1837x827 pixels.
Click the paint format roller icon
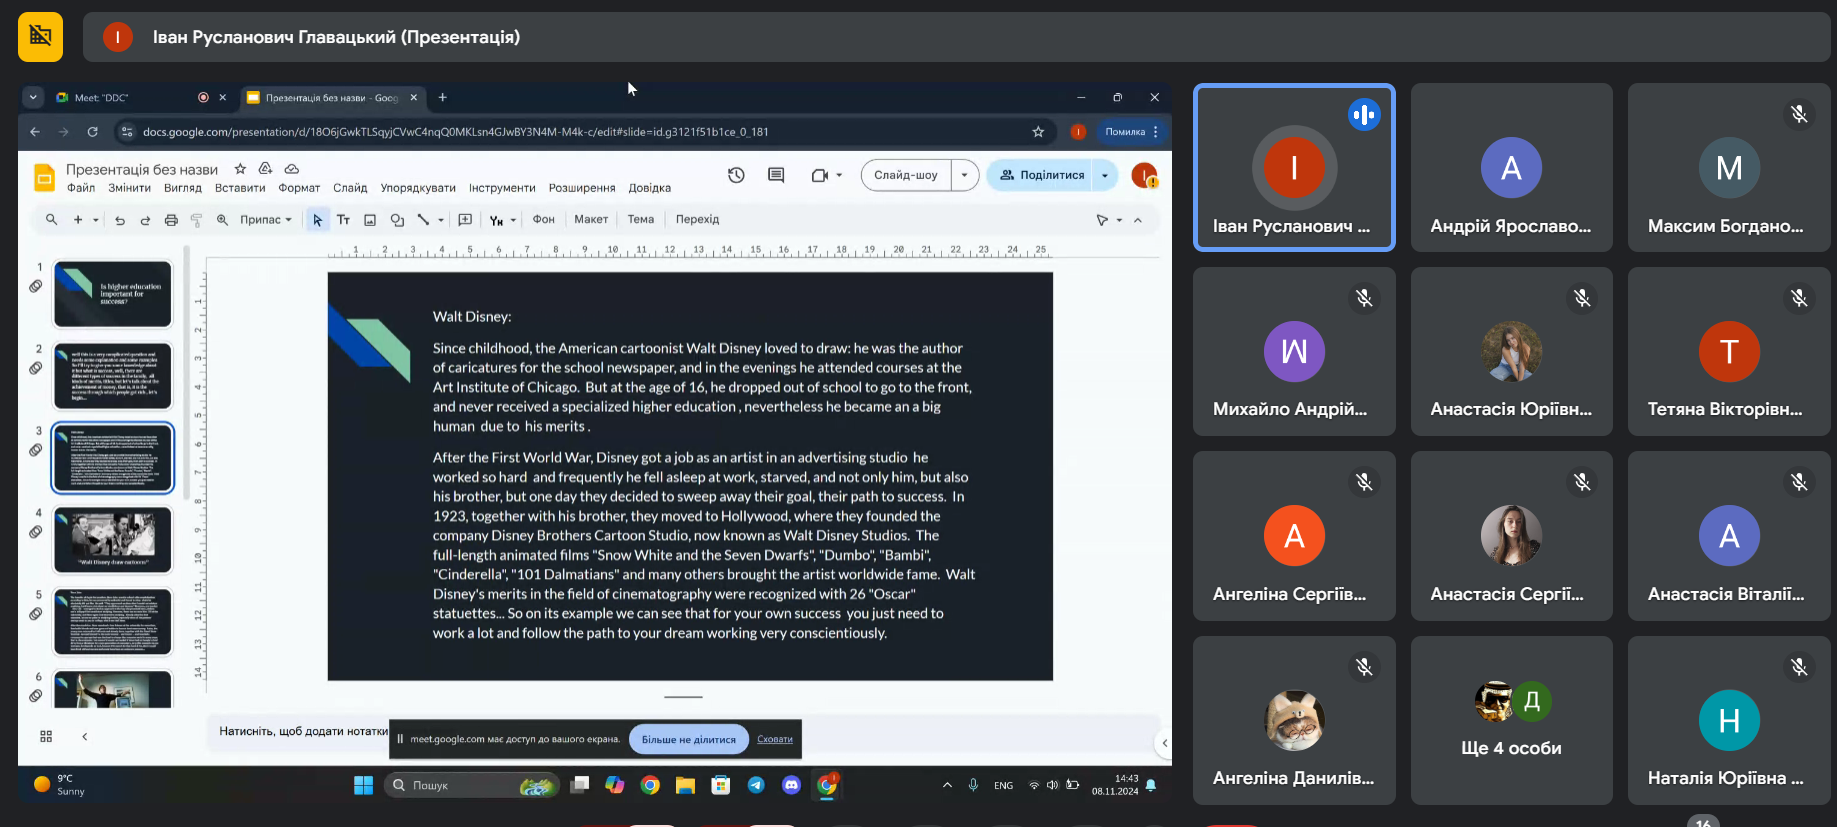196,220
